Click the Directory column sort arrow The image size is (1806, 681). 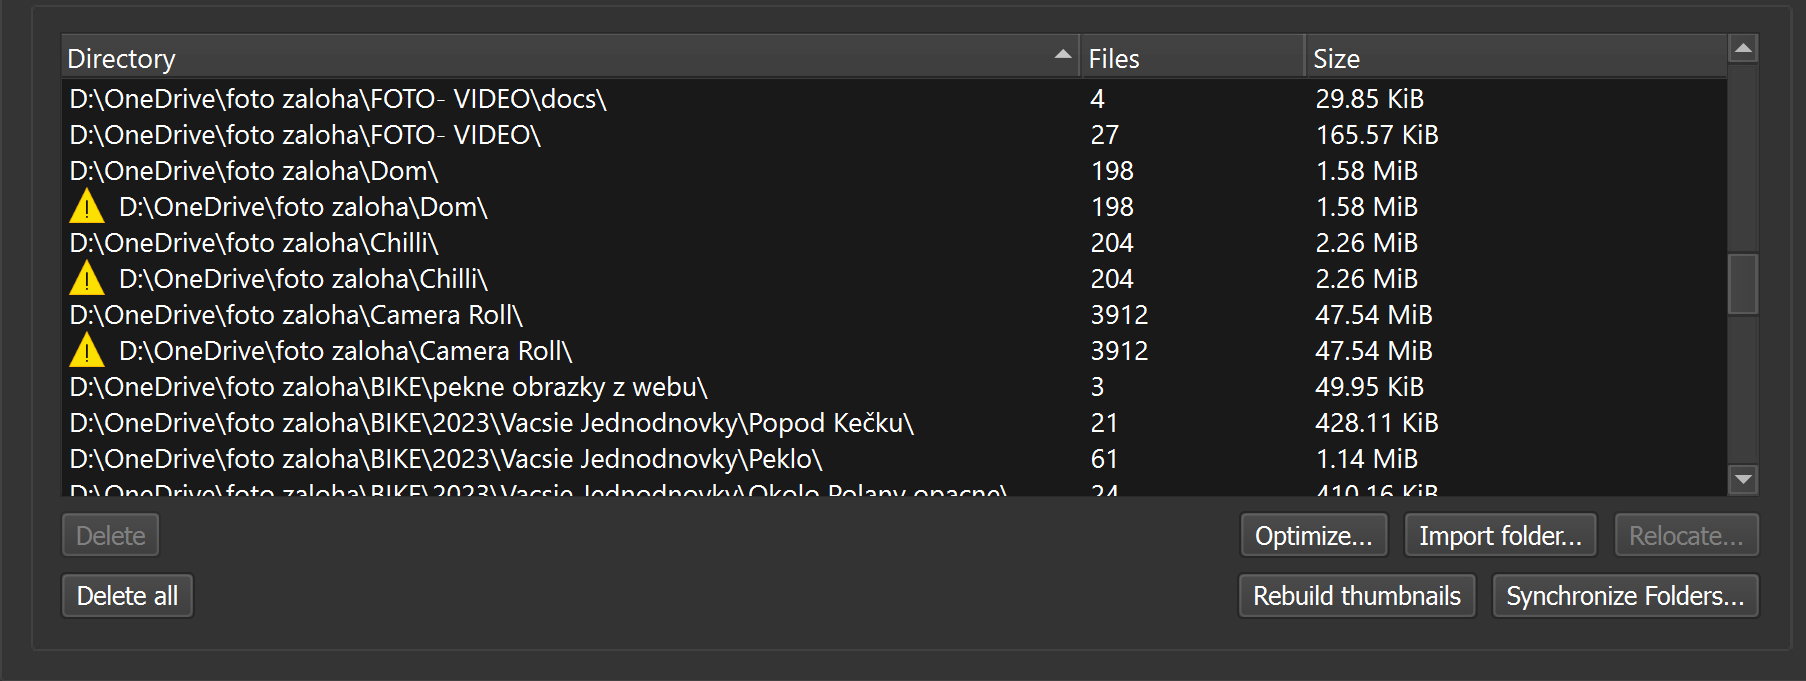point(1062,55)
